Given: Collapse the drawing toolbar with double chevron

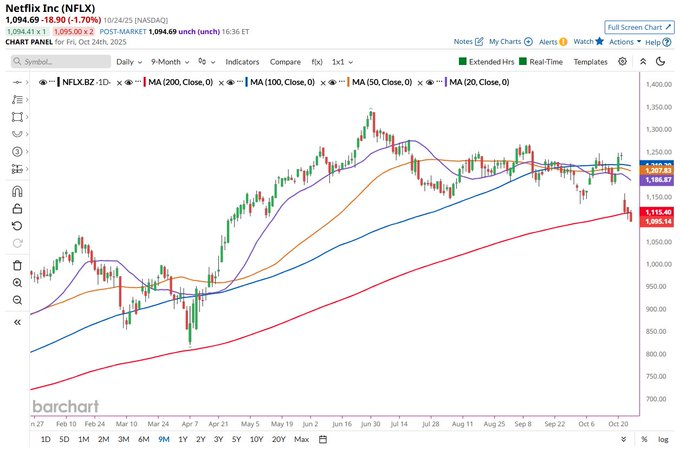Looking at the screenshot, I should point(17,322).
